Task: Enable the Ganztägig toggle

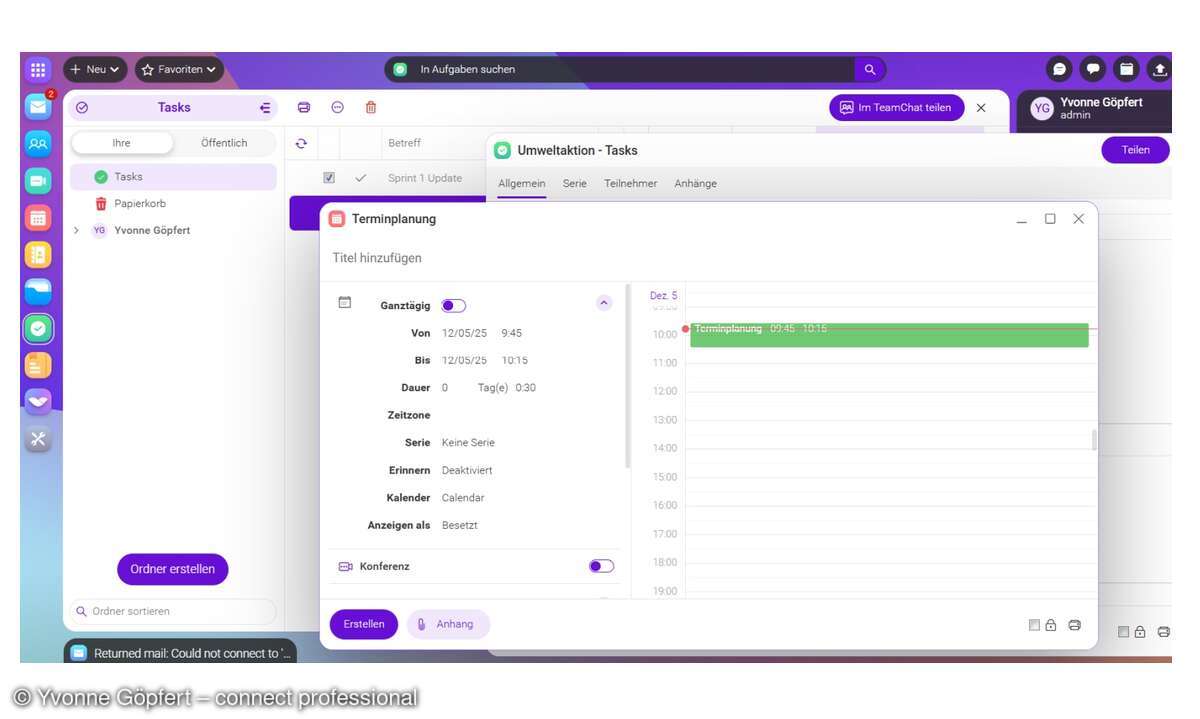Action: click(453, 306)
